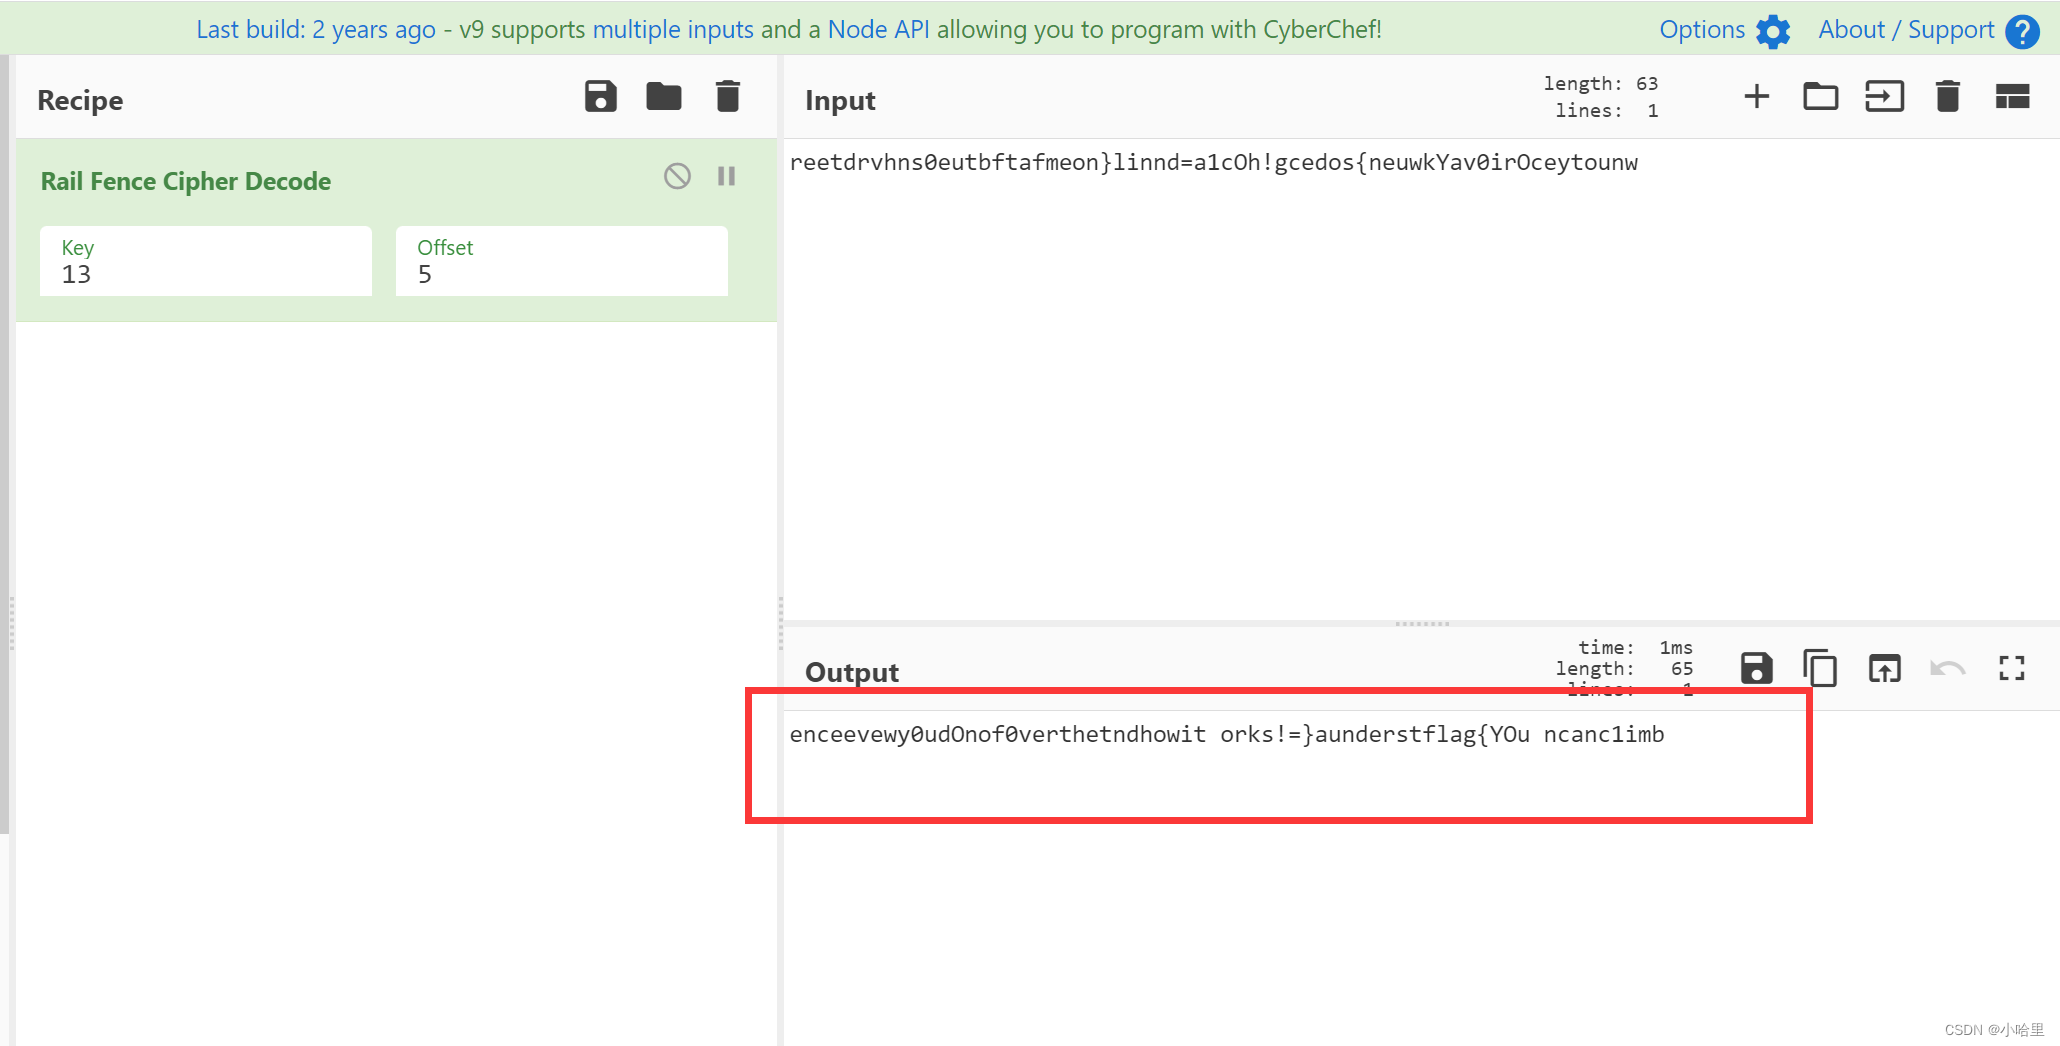Add a new input tab
Viewport: 2060px width, 1046px height.
click(x=1757, y=97)
